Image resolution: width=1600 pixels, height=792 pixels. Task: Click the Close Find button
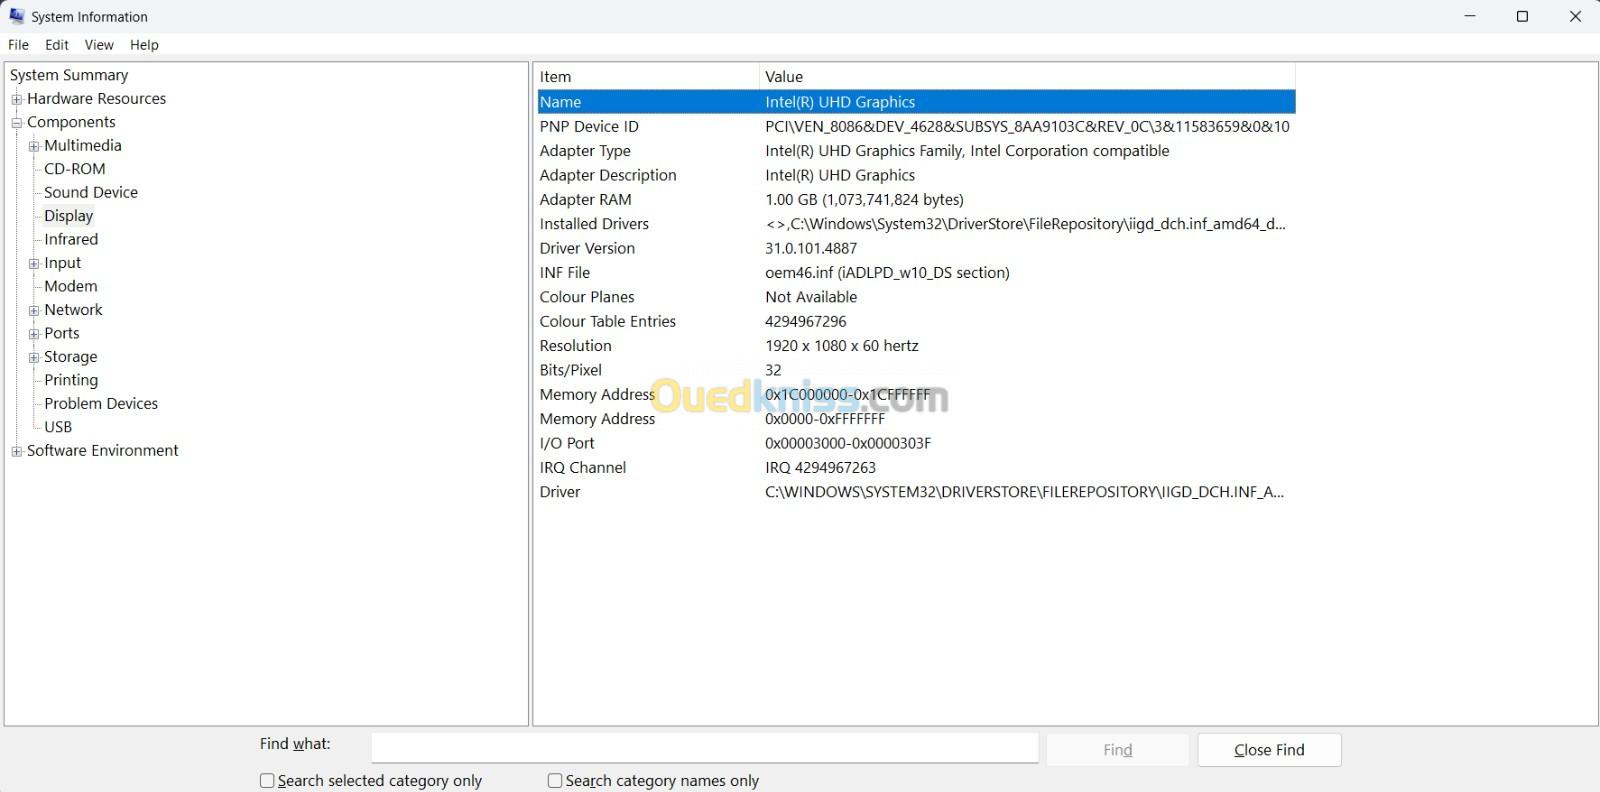(1269, 750)
